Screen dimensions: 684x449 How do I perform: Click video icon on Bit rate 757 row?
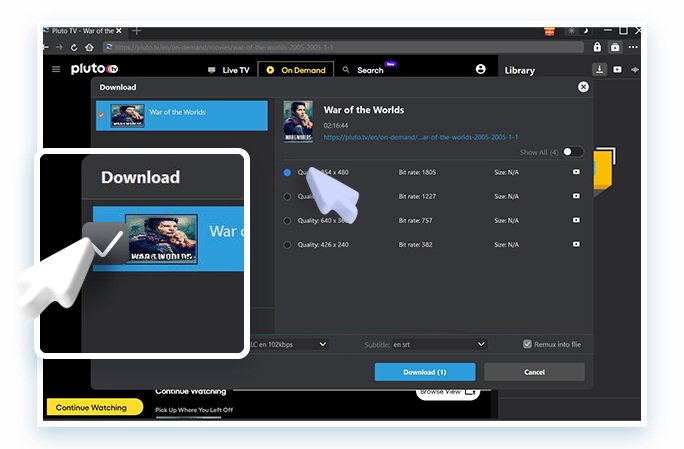(x=576, y=220)
